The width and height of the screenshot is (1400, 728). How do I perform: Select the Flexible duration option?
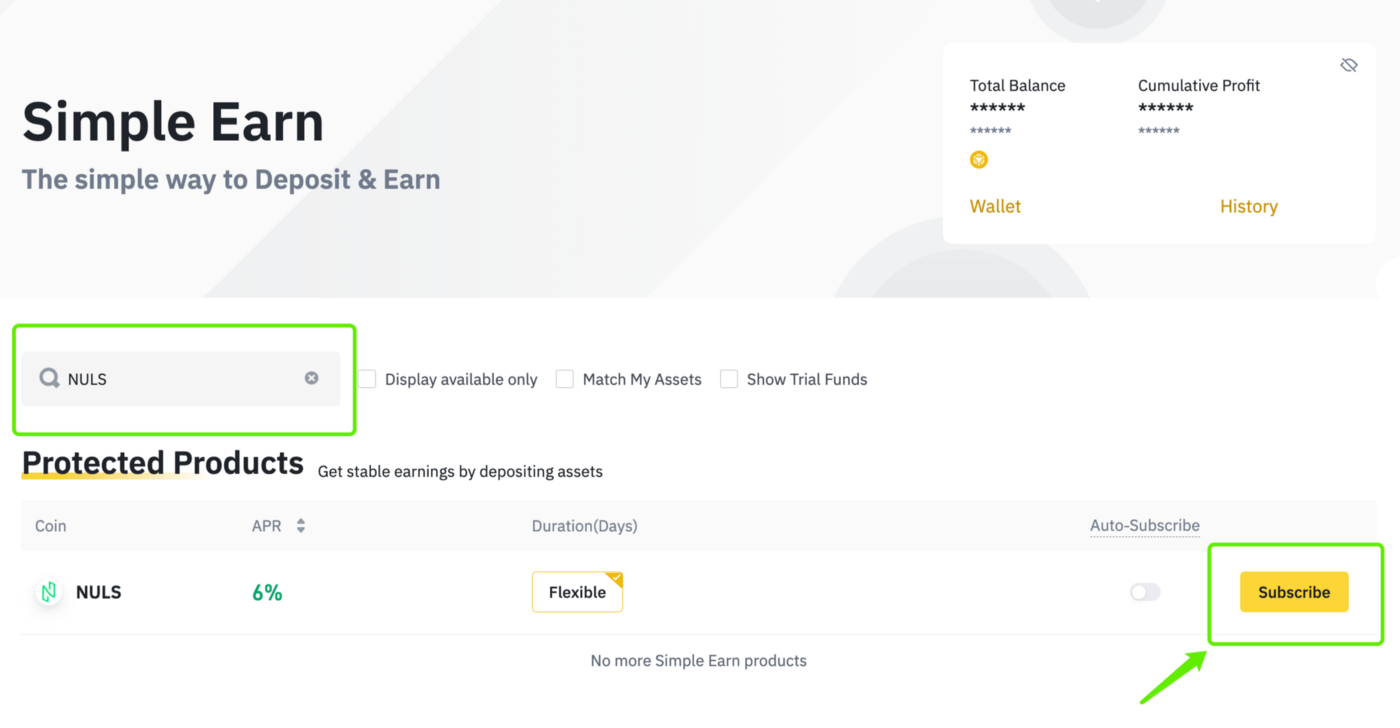point(577,592)
